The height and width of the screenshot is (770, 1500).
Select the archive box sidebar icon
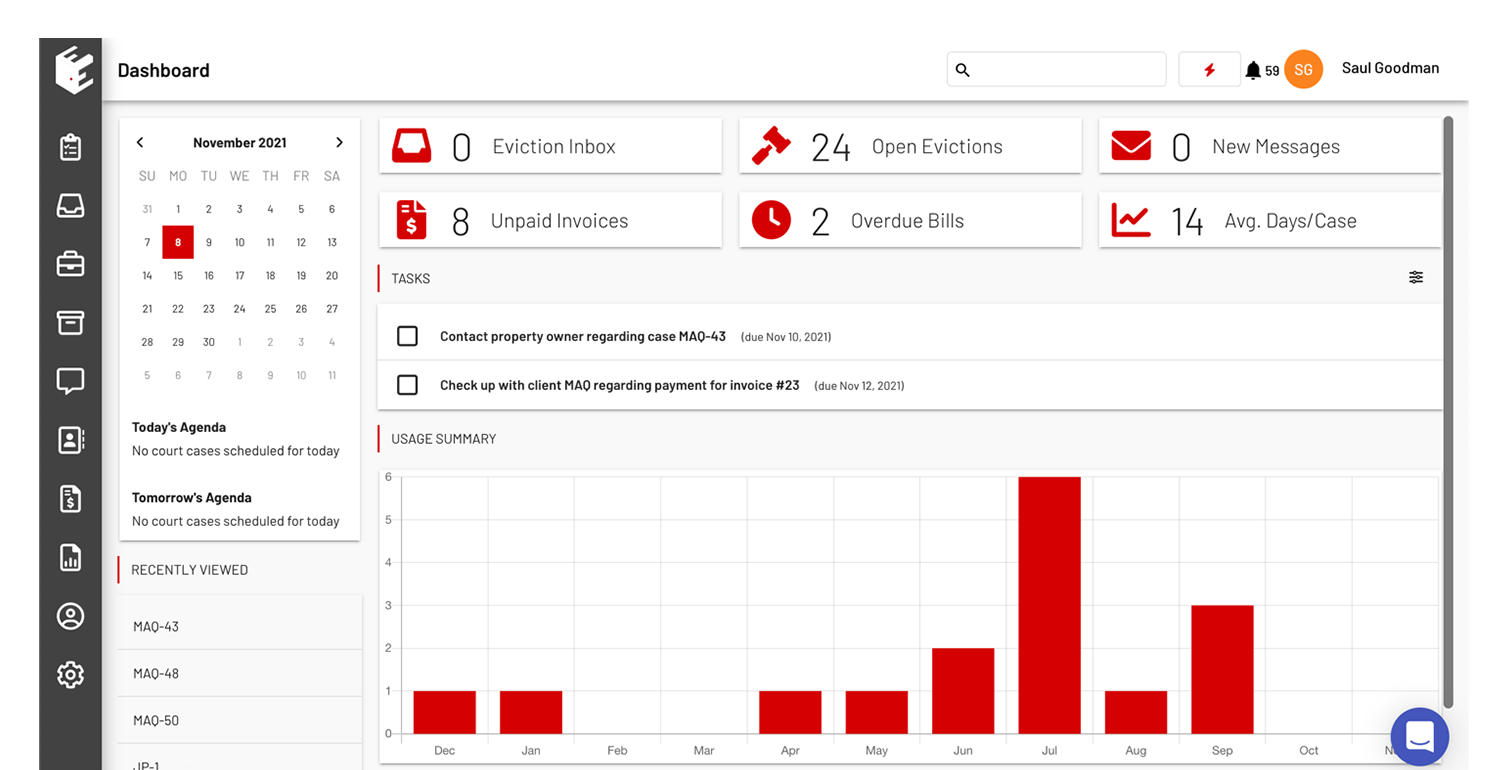coord(70,322)
